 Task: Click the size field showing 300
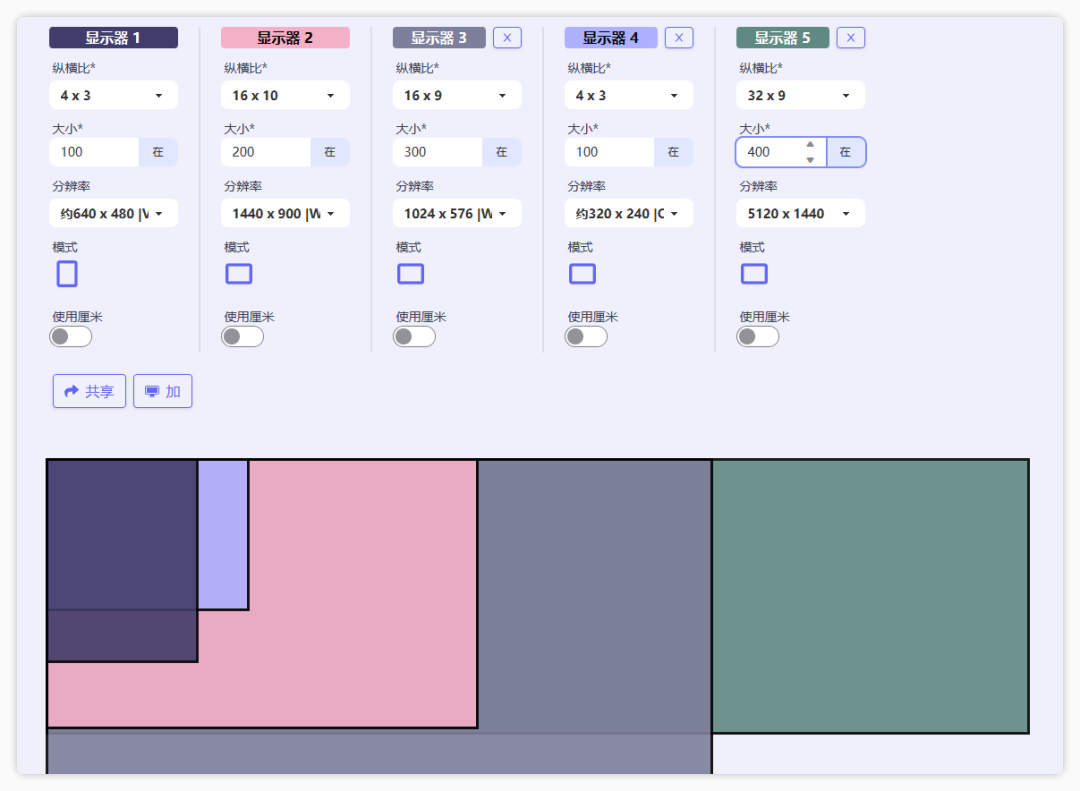click(437, 152)
